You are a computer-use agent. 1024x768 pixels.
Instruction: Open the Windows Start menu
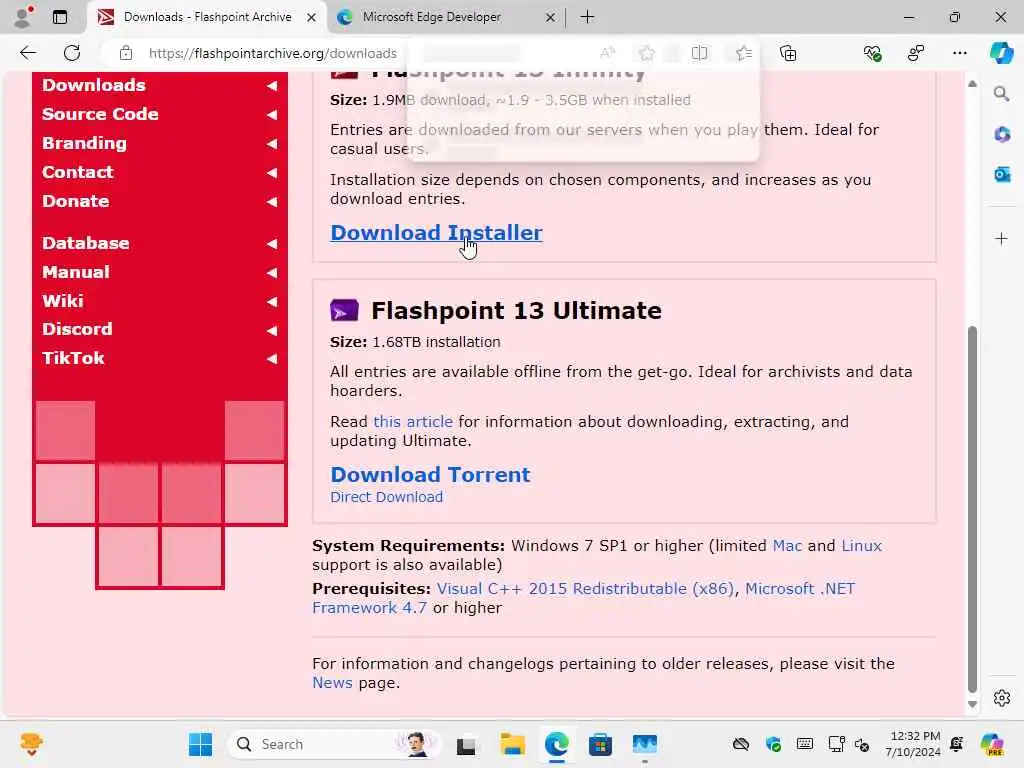(x=200, y=744)
